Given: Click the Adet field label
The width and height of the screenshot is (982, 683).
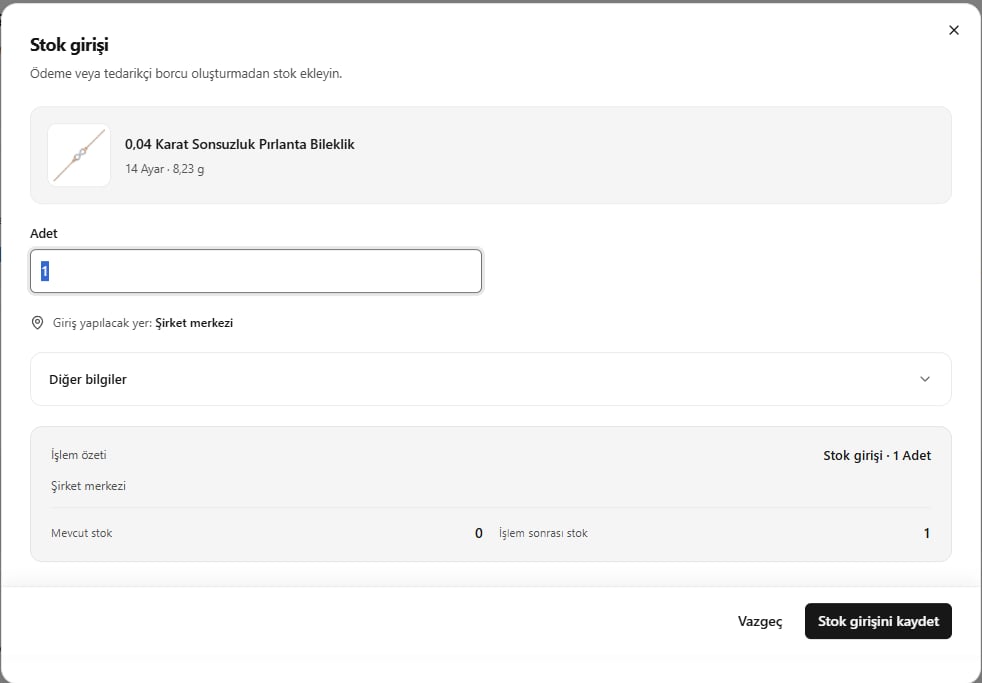Looking at the screenshot, I should (44, 234).
